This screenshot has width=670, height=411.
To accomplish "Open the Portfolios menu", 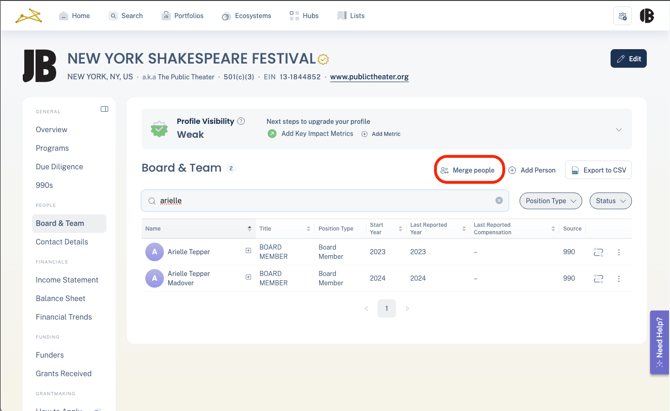I will point(182,16).
